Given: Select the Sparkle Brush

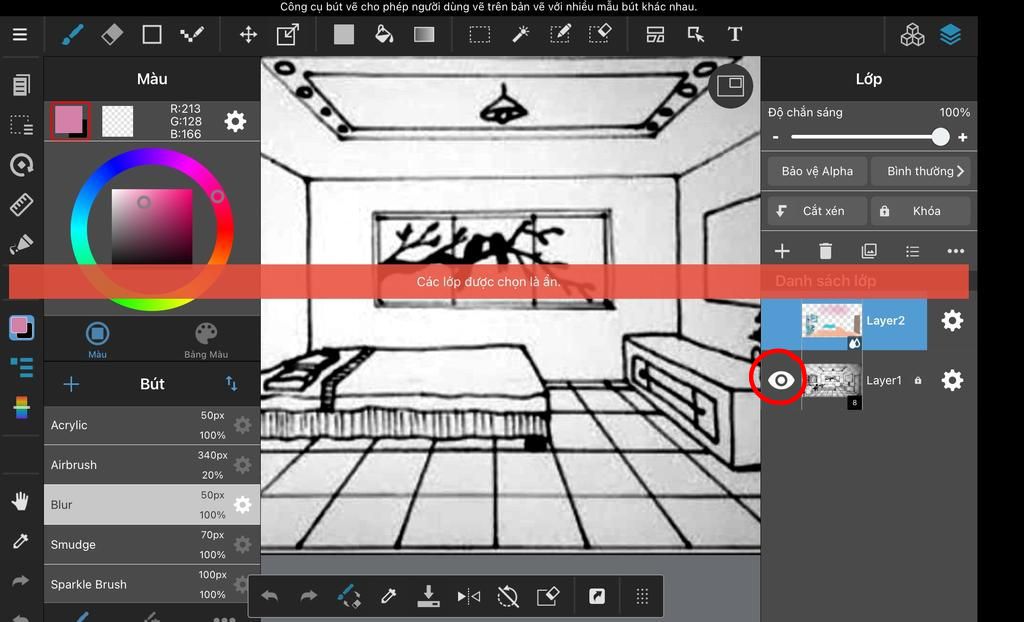Looking at the screenshot, I should click(152, 584).
